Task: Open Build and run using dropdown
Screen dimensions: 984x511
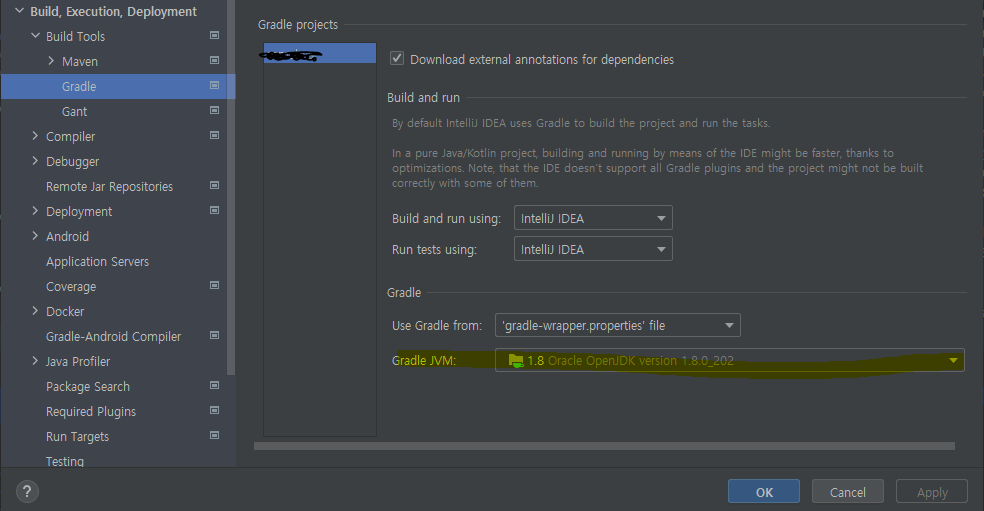Action: coord(593,218)
